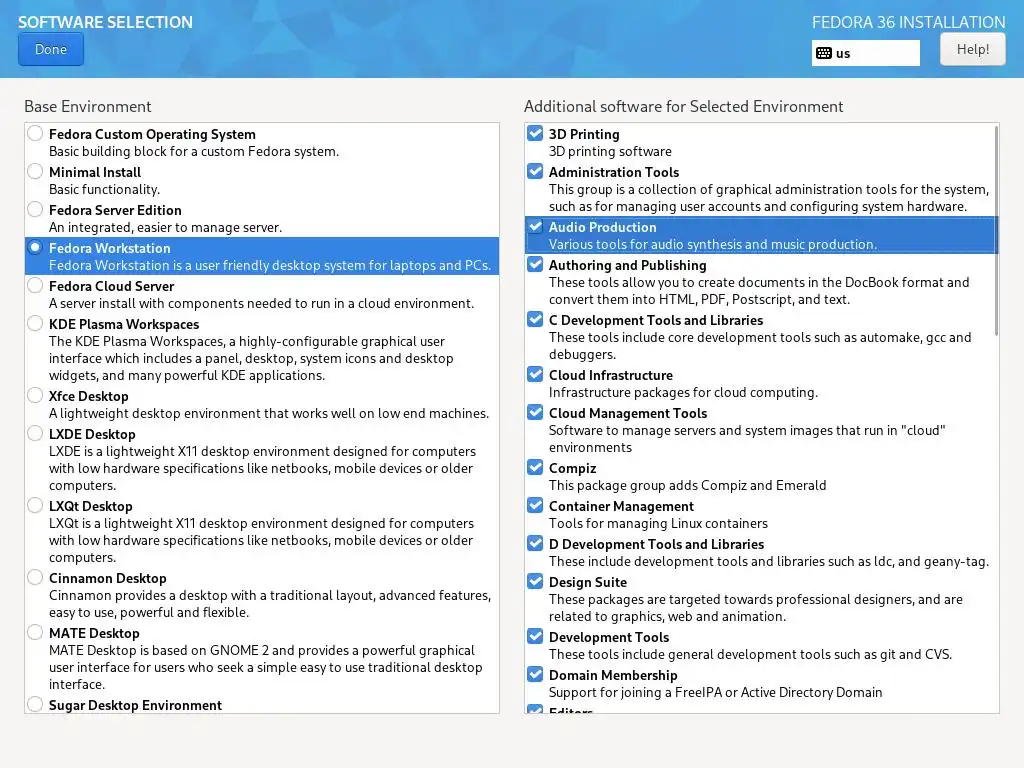Click 'This package group adds Compiz and Emerald'

pyautogui.click(x=687, y=485)
